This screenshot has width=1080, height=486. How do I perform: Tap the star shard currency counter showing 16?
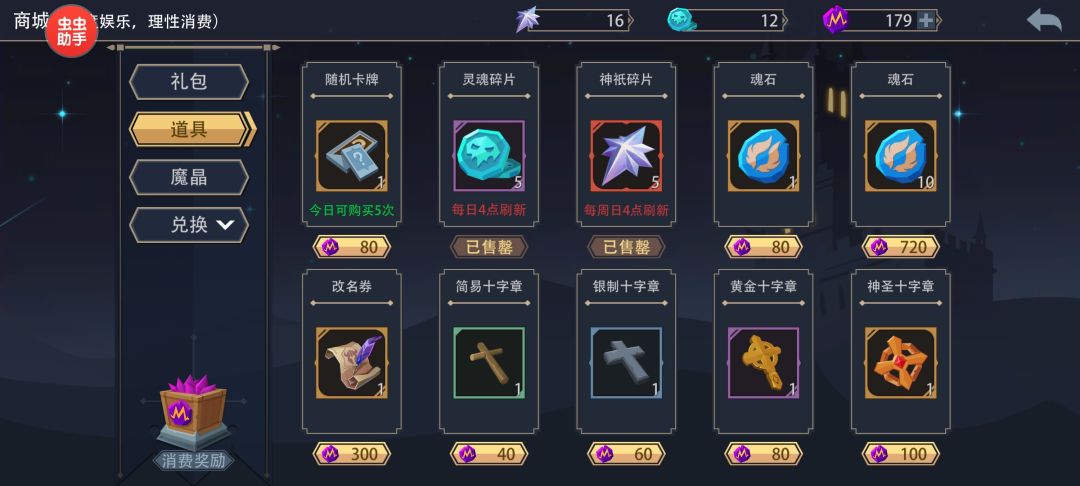pyautogui.click(x=573, y=21)
